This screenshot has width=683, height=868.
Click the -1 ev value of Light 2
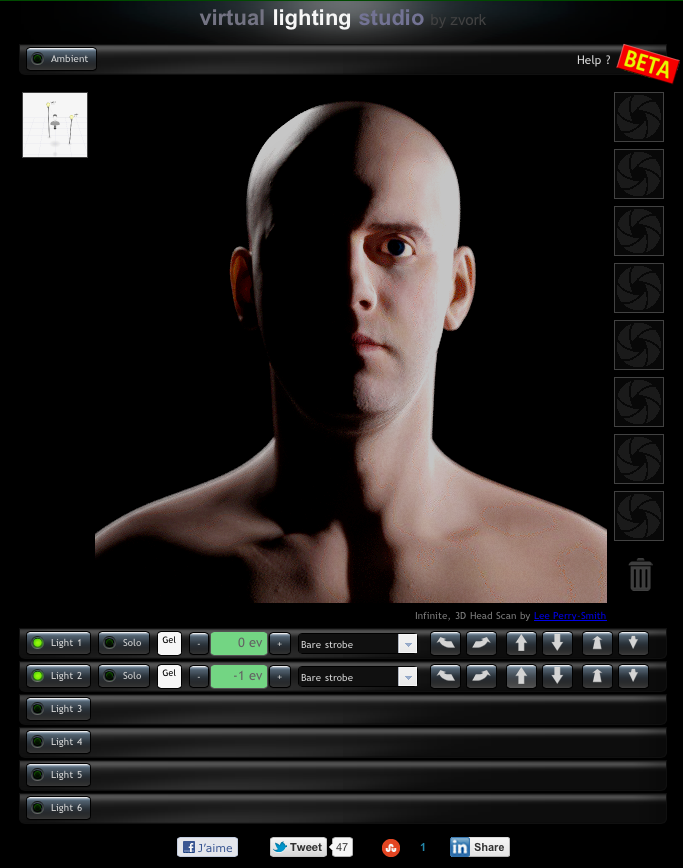pos(239,676)
